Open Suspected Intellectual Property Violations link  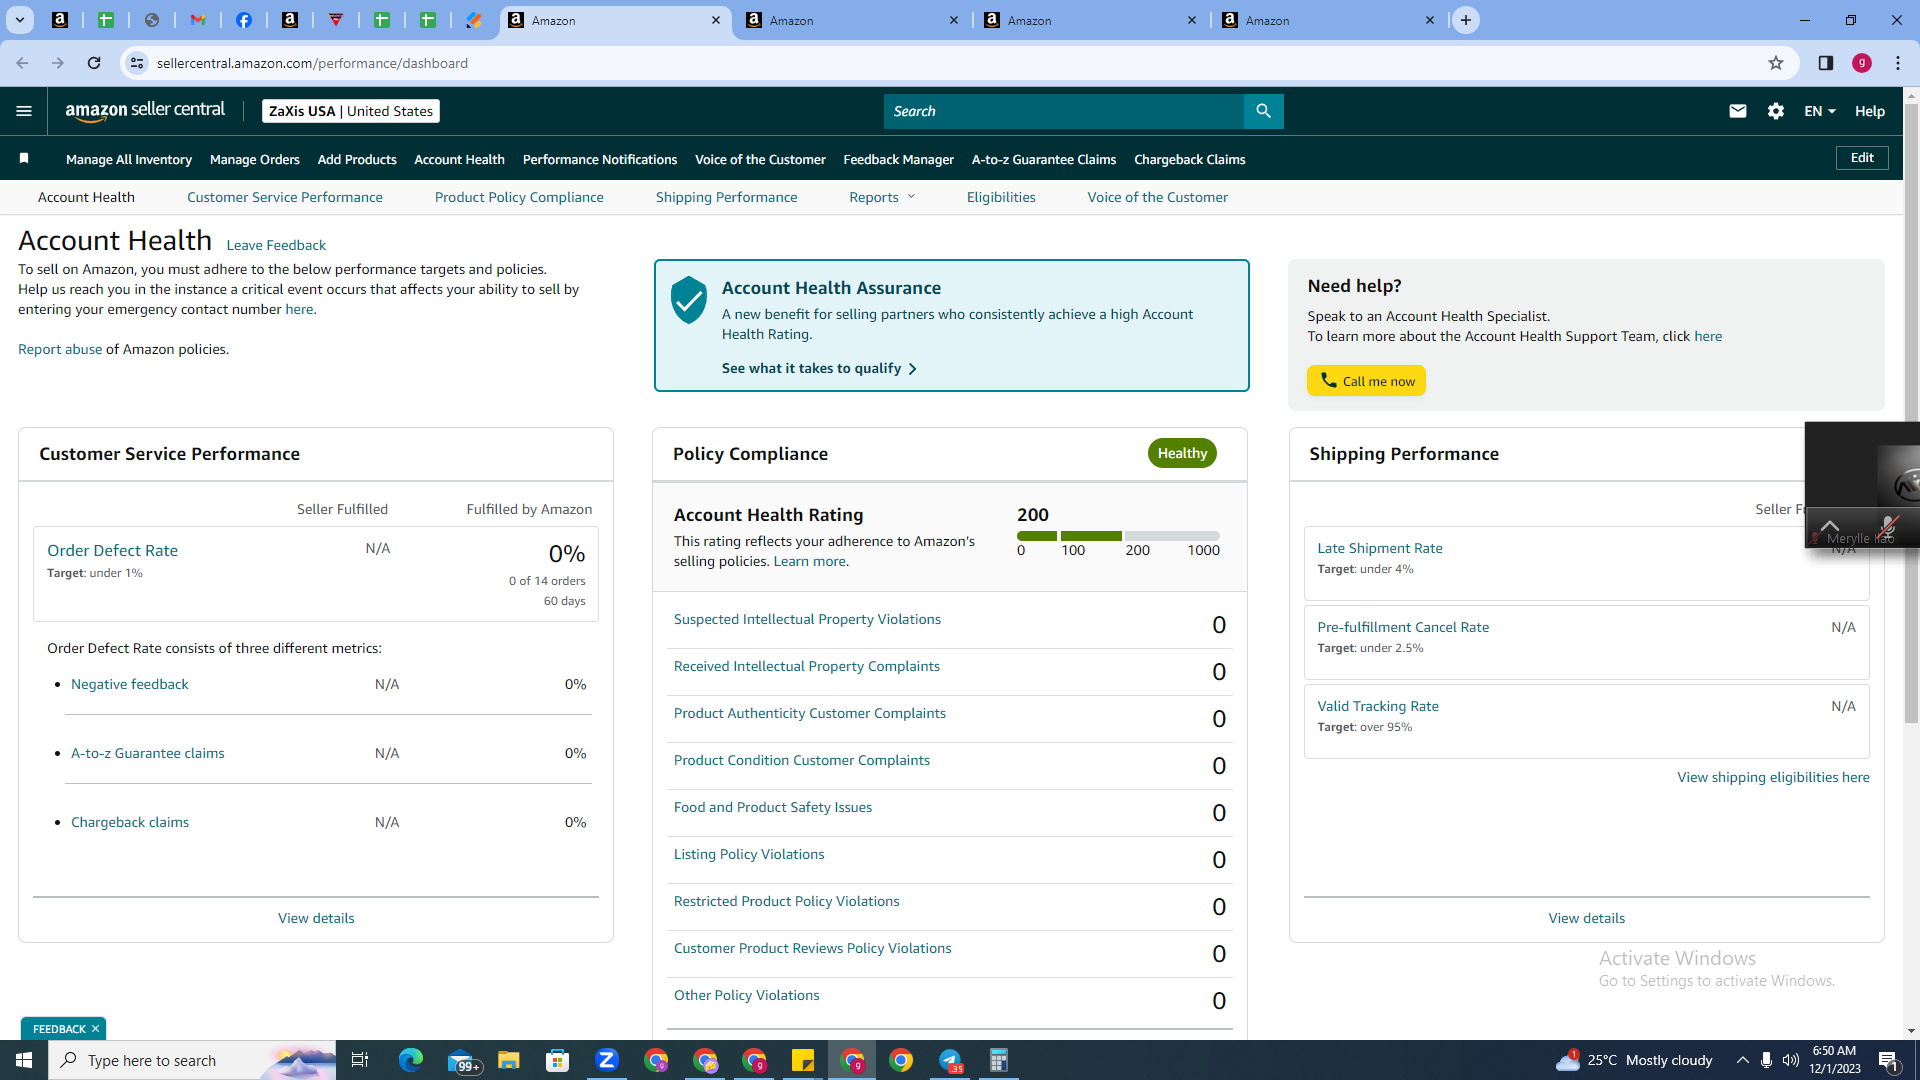coord(807,619)
